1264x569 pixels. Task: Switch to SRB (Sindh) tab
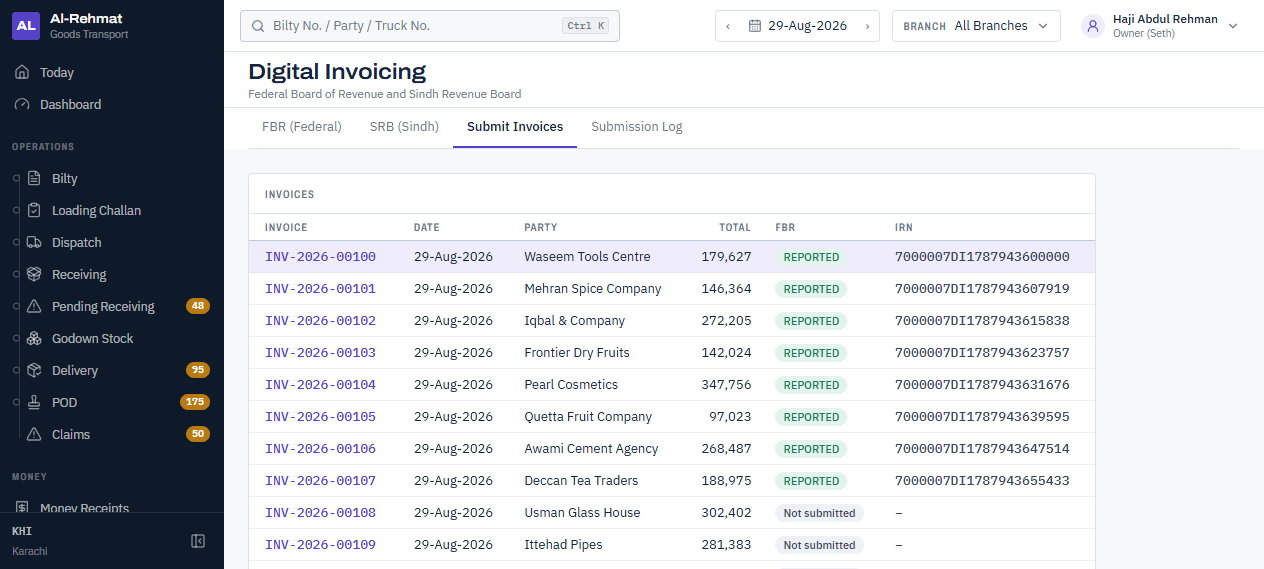point(404,127)
